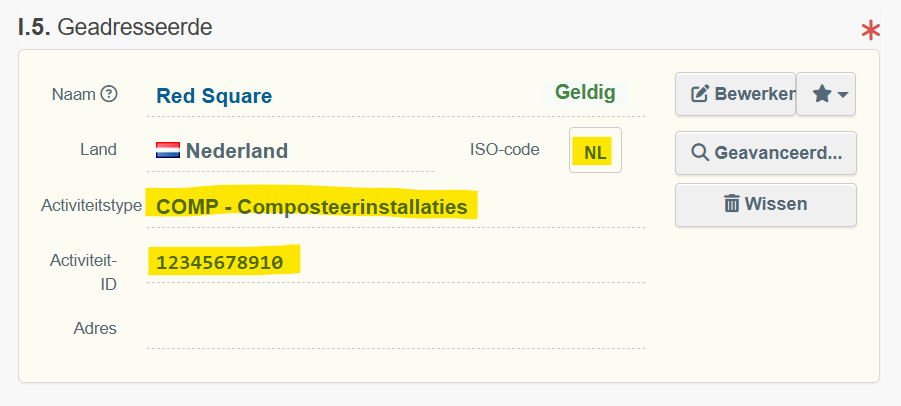Click the ISO-code label
901x406 pixels.
pos(504,150)
